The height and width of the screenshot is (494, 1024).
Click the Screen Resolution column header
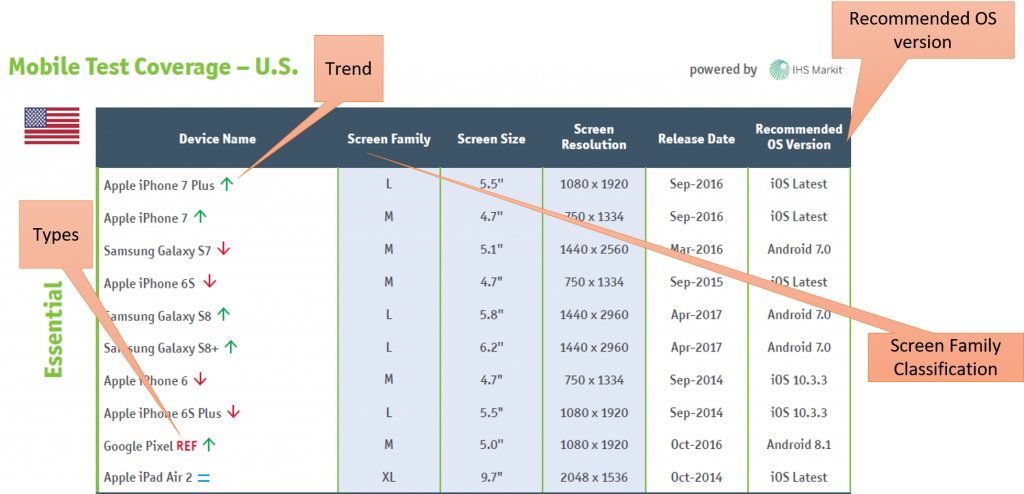[594, 137]
